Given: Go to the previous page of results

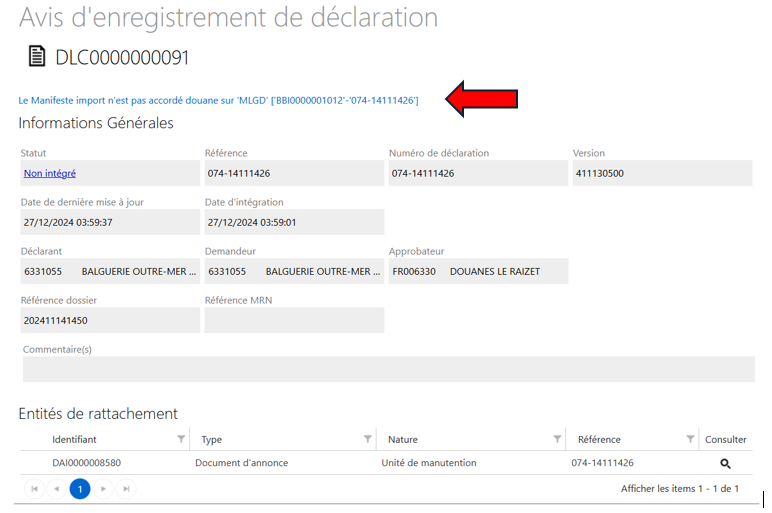Looking at the screenshot, I should point(57,489).
